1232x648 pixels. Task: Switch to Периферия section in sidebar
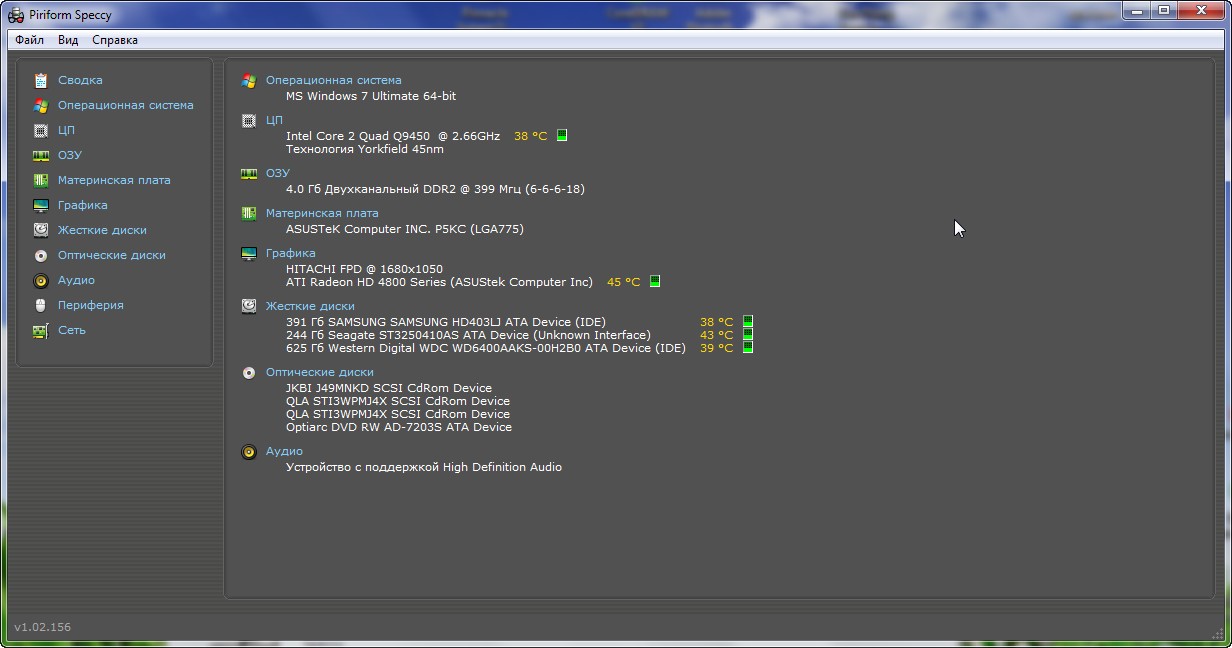pos(91,305)
